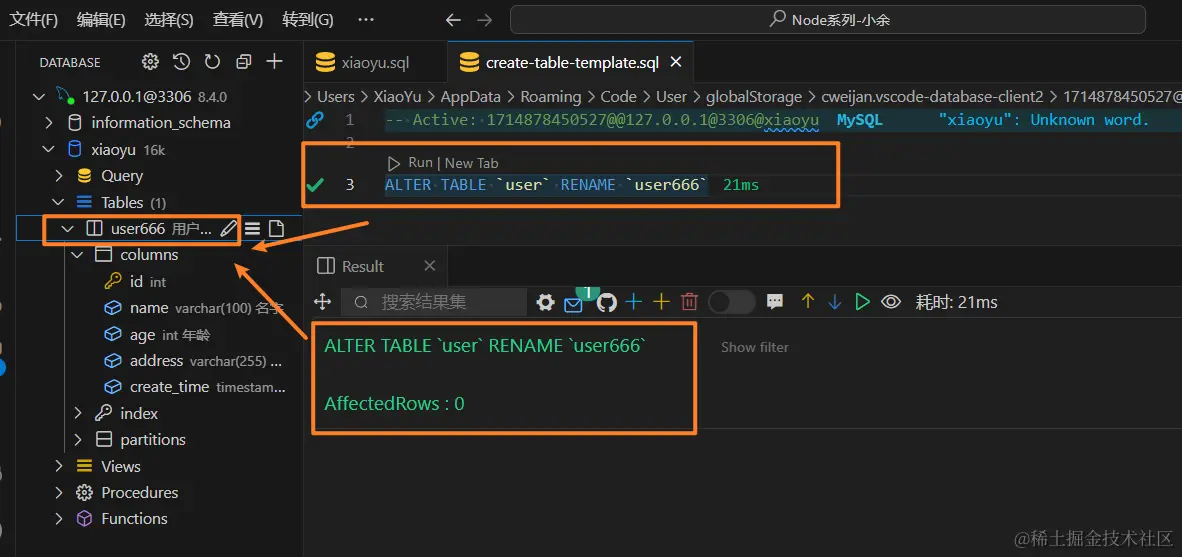Flip the dark switch in the result toolbar
The width and height of the screenshot is (1182, 557).
(x=732, y=302)
